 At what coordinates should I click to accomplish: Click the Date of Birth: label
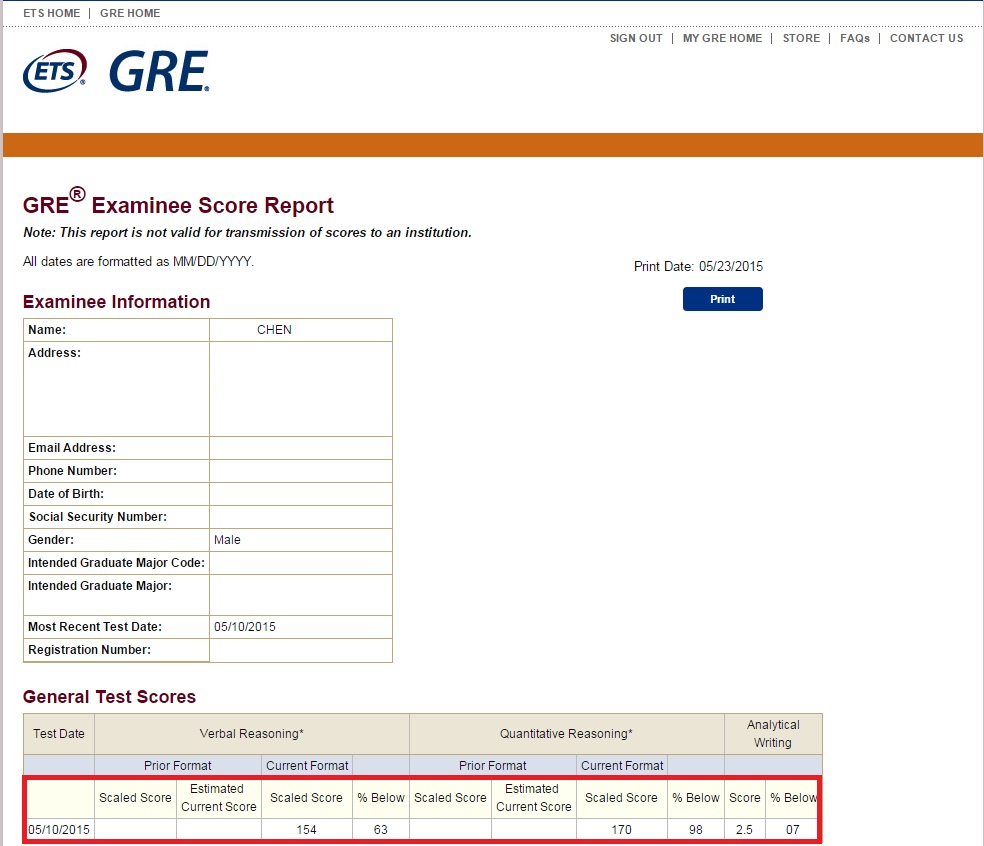pos(66,494)
